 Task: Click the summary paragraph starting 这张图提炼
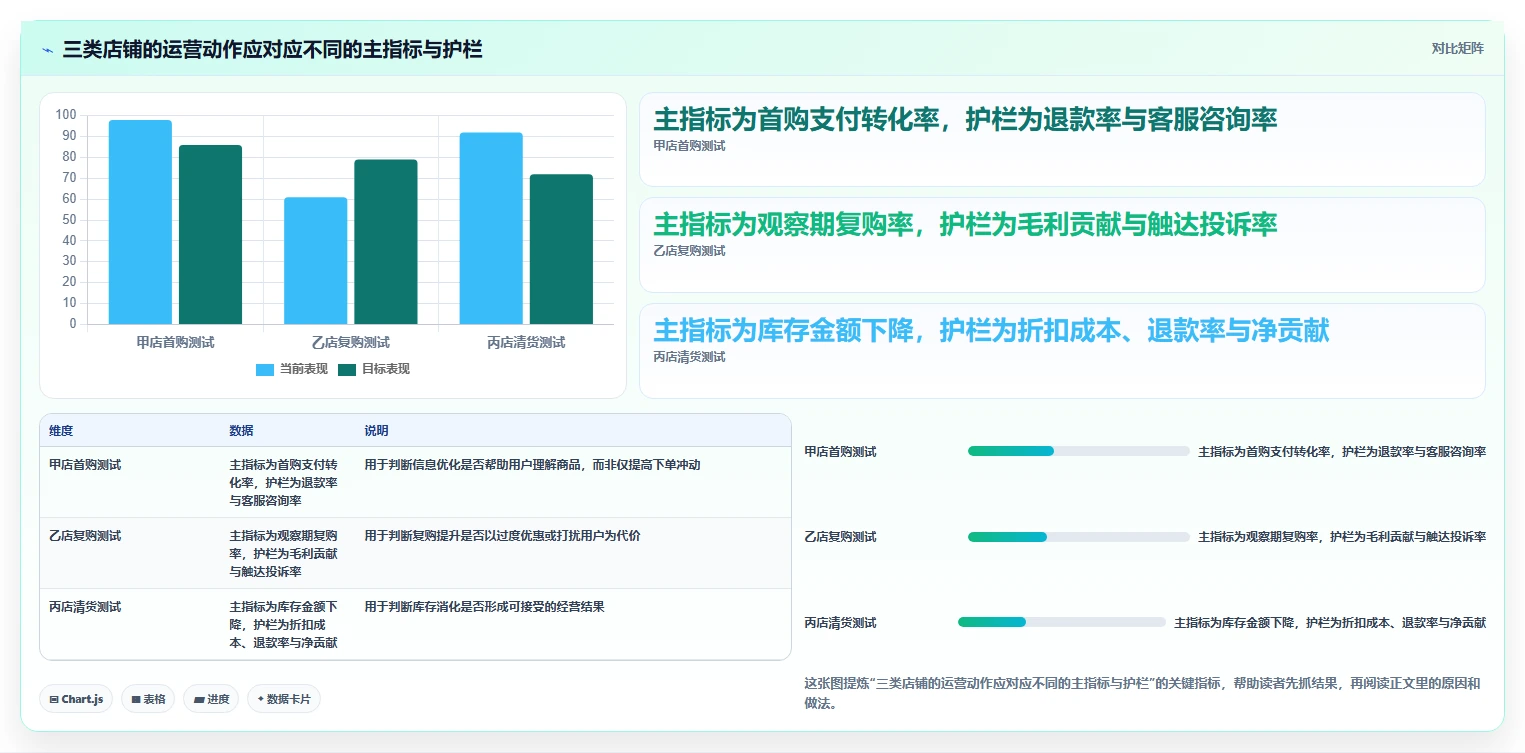coord(1142,693)
